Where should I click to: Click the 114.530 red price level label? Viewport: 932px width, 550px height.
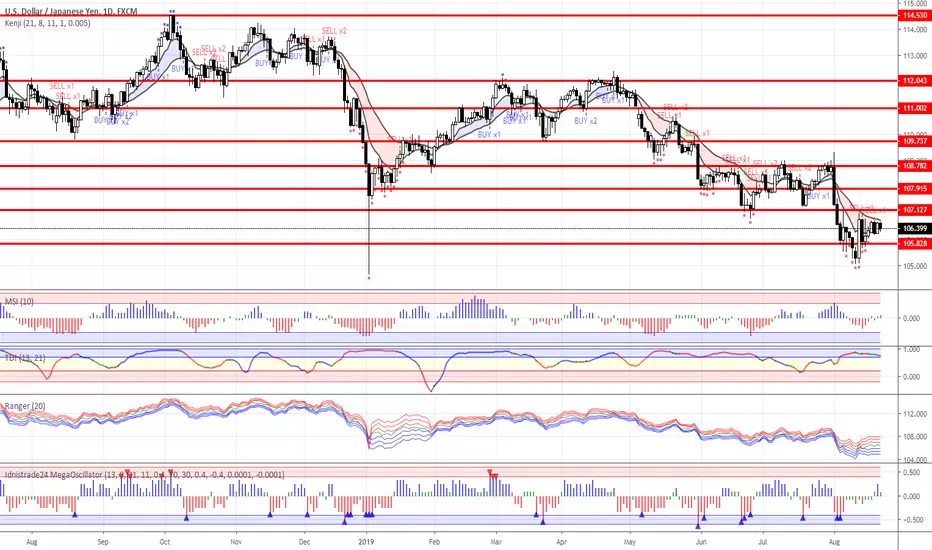click(915, 16)
